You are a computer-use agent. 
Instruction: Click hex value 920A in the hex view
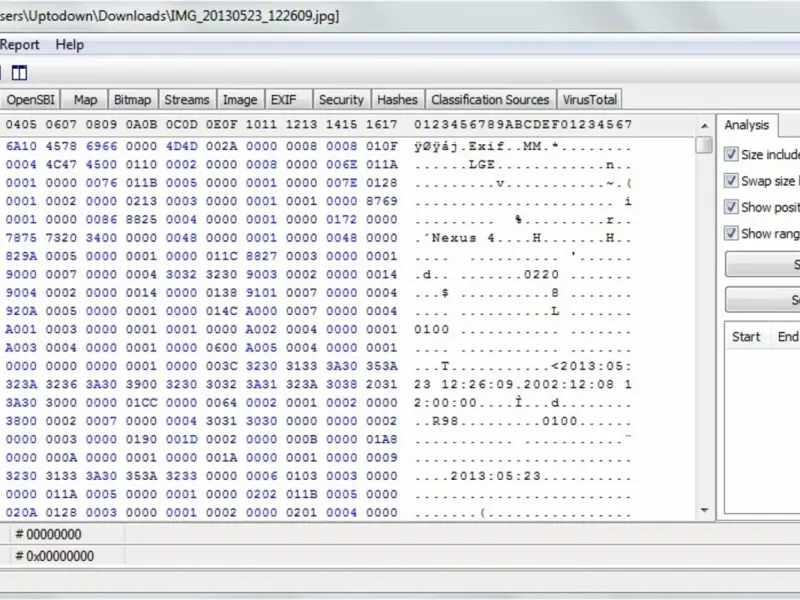21,311
